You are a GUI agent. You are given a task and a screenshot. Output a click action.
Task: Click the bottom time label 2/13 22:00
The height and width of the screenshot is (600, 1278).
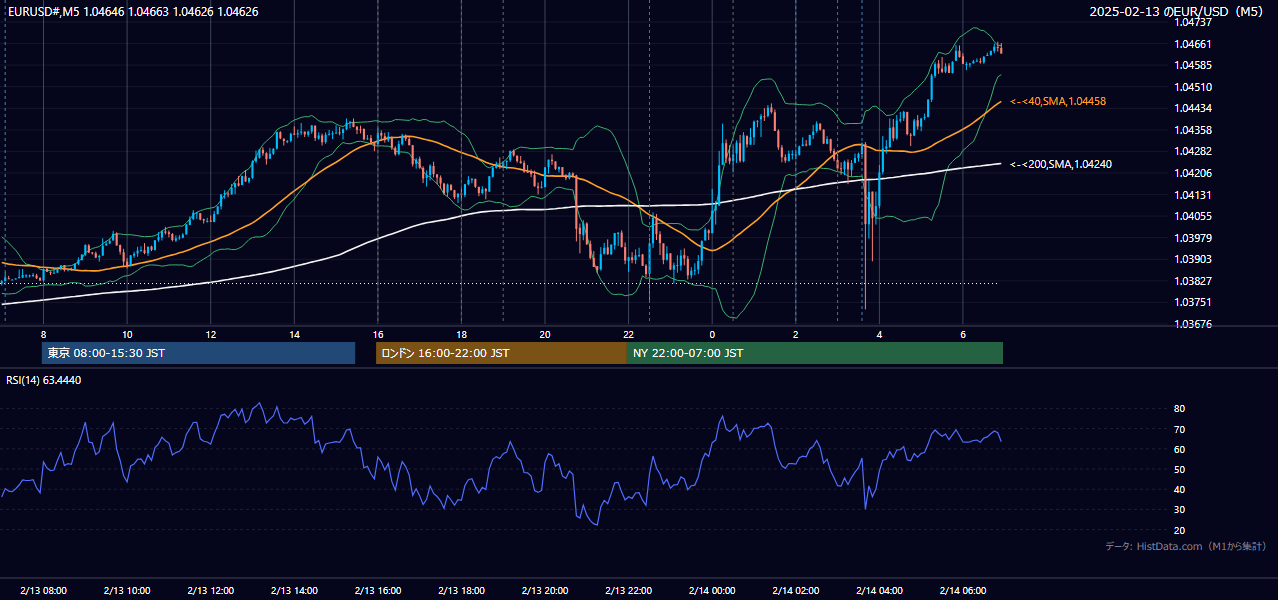[628, 590]
